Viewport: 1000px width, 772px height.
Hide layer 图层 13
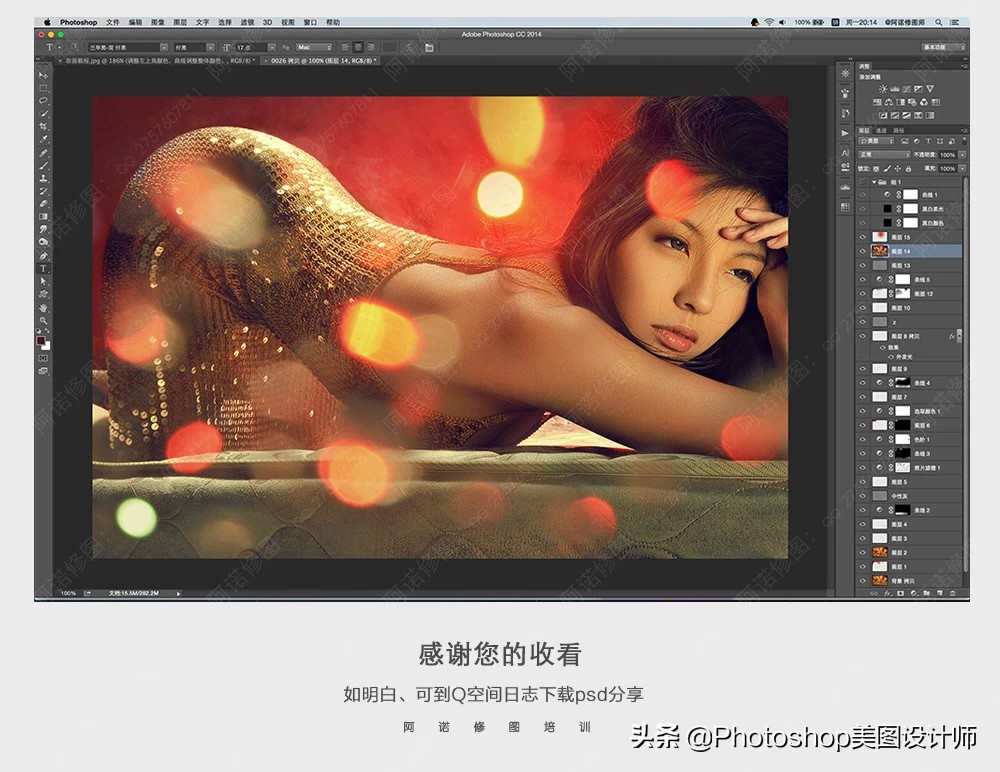863,265
